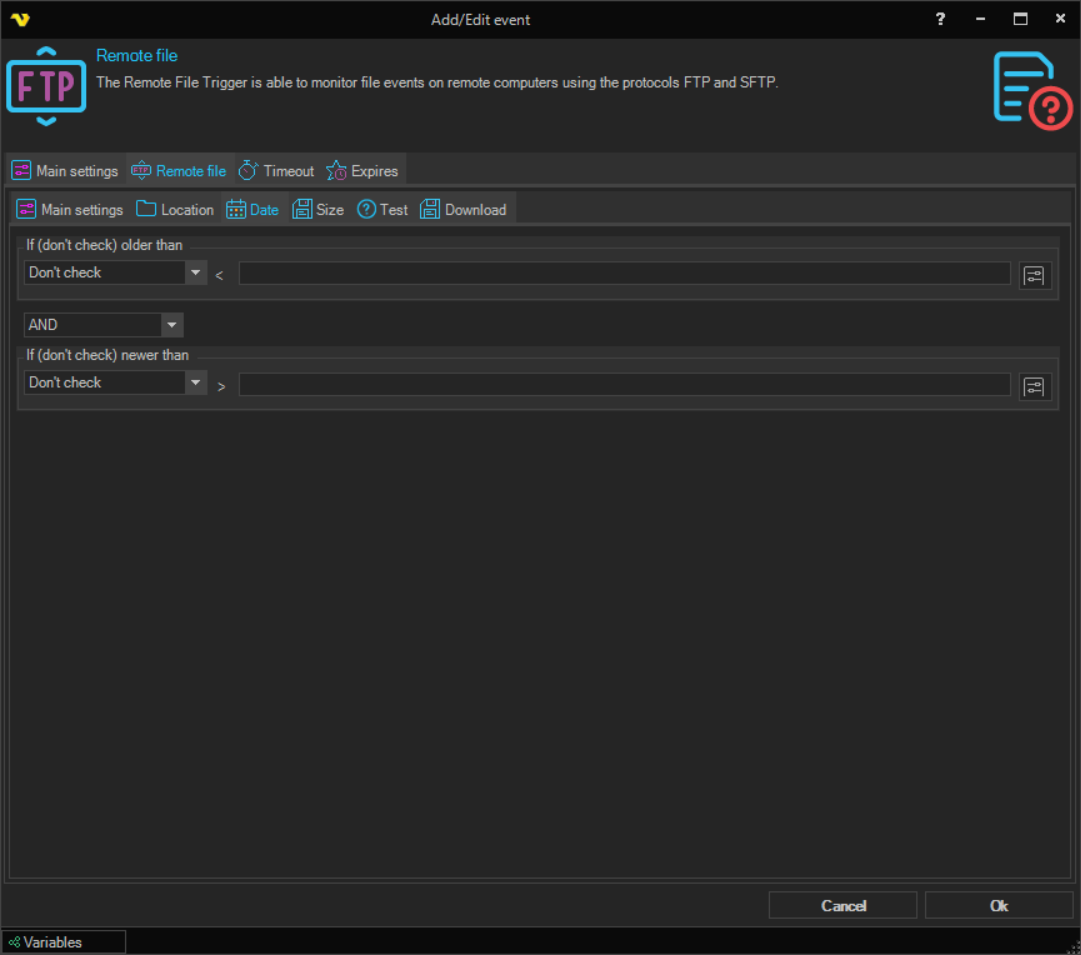Click the application logo in title bar

click(19, 19)
